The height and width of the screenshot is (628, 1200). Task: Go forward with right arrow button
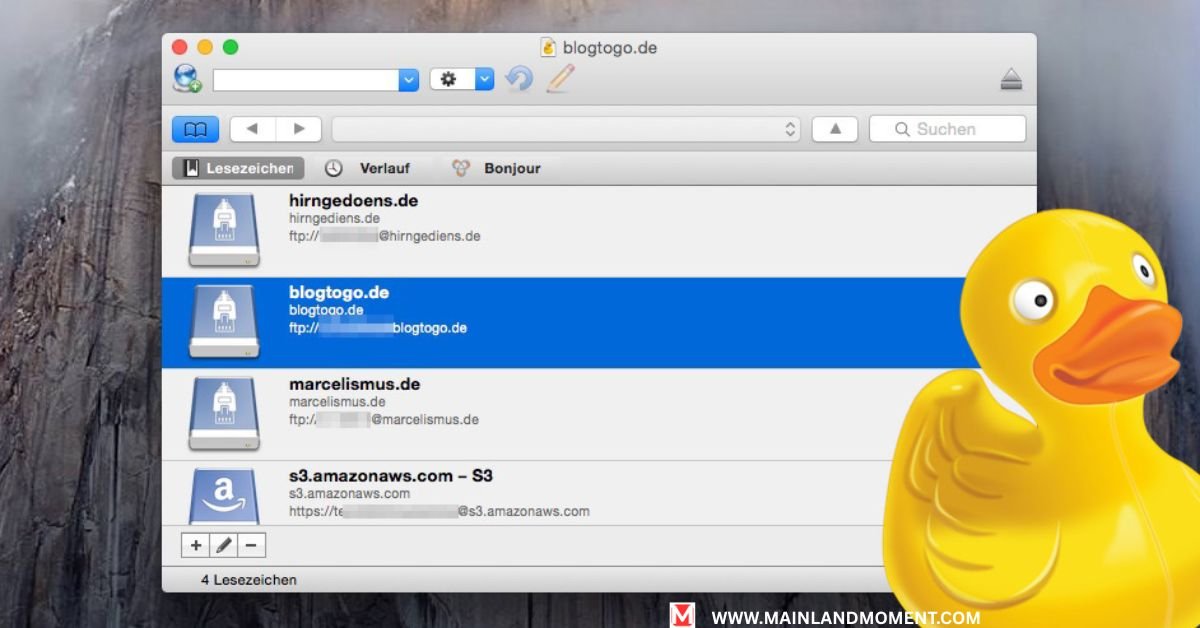tap(299, 129)
